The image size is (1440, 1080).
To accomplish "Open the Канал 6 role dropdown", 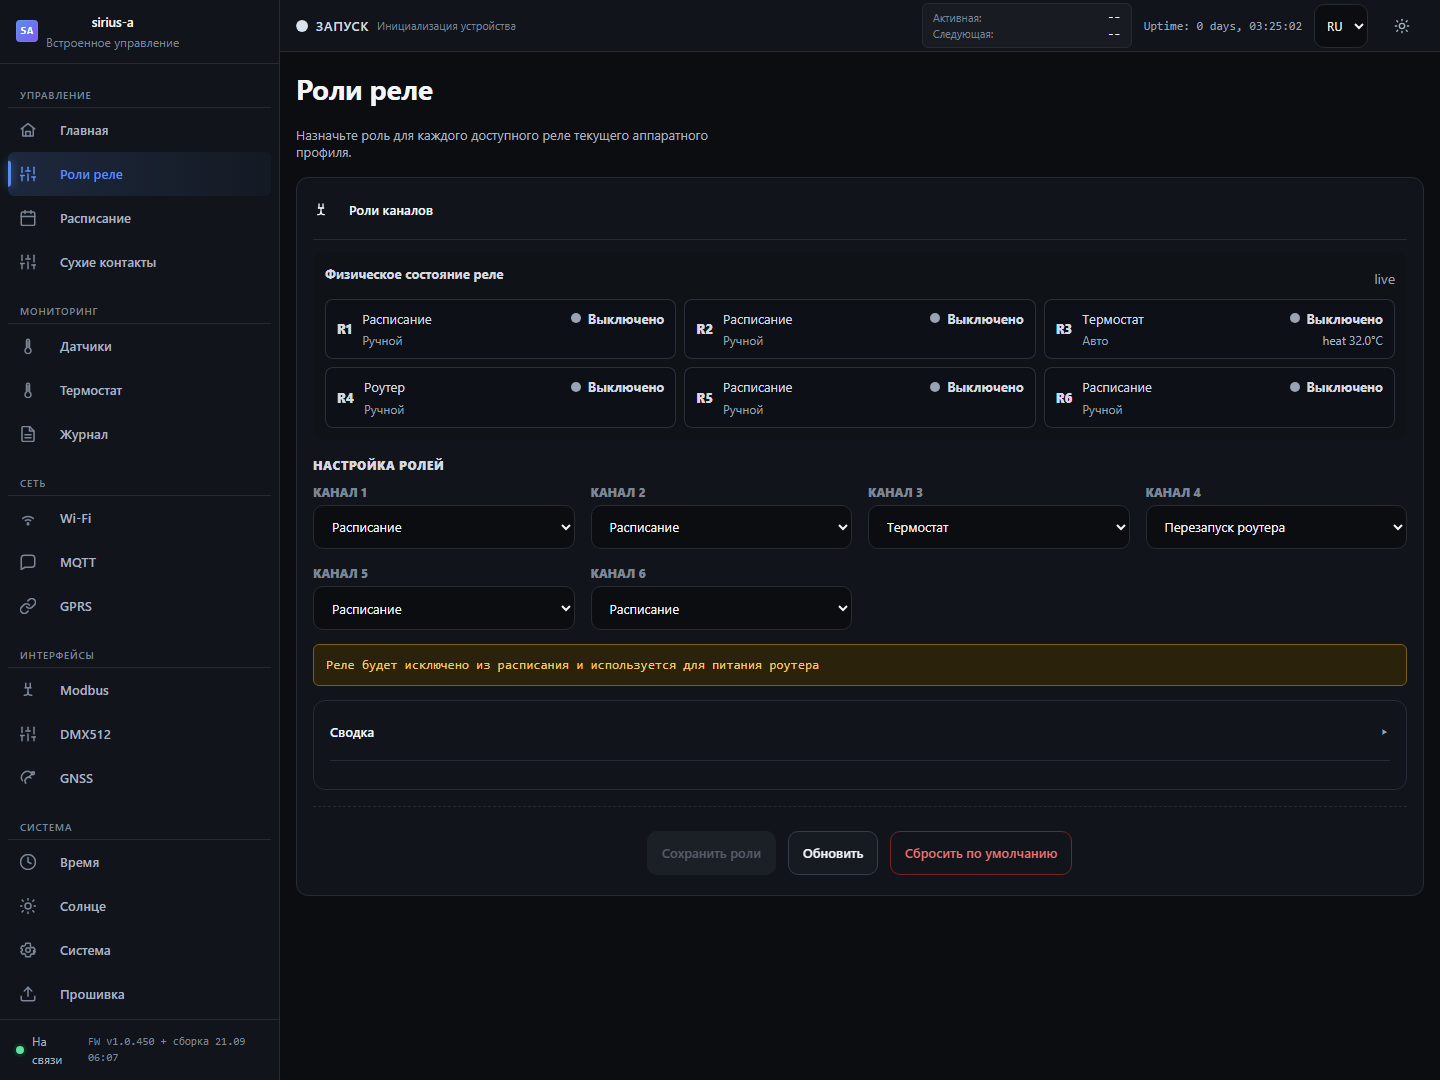I will (721, 608).
